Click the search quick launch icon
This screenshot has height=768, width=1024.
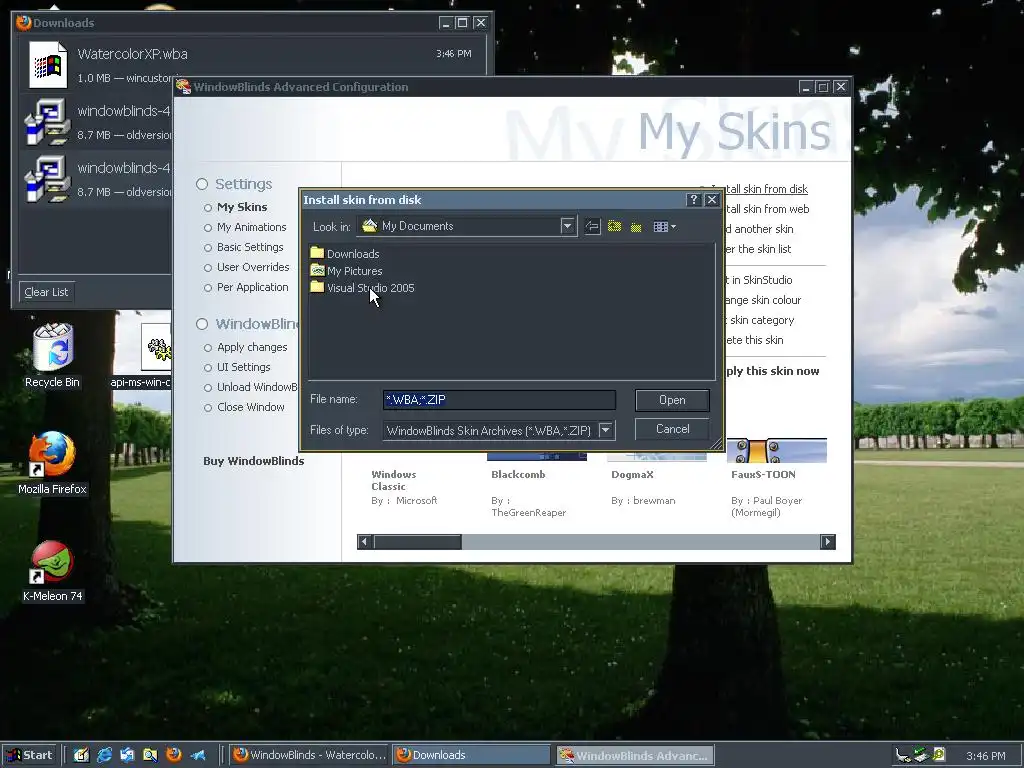pyautogui.click(x=150, y=755)
